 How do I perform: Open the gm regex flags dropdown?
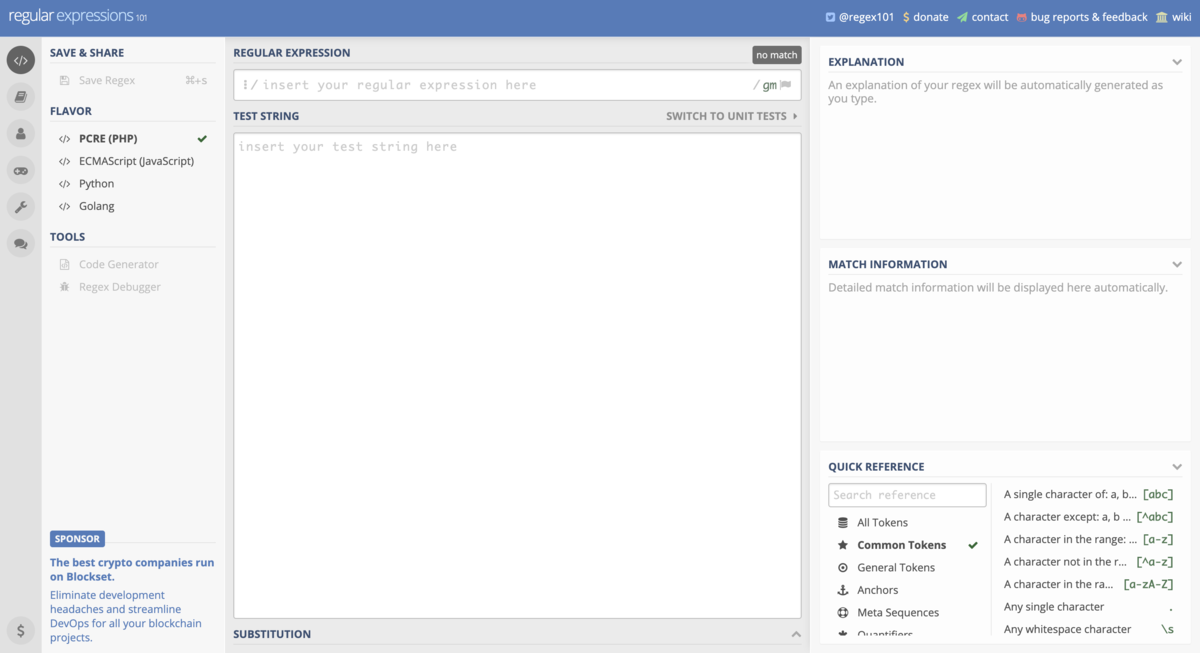click(770, 85)
